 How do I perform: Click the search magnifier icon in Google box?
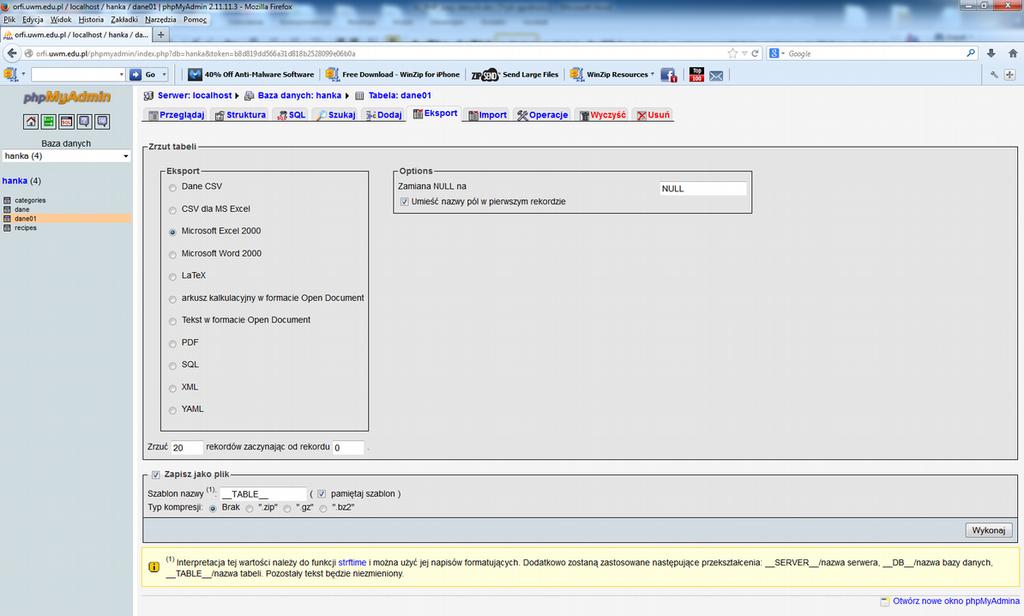point(970,54)
